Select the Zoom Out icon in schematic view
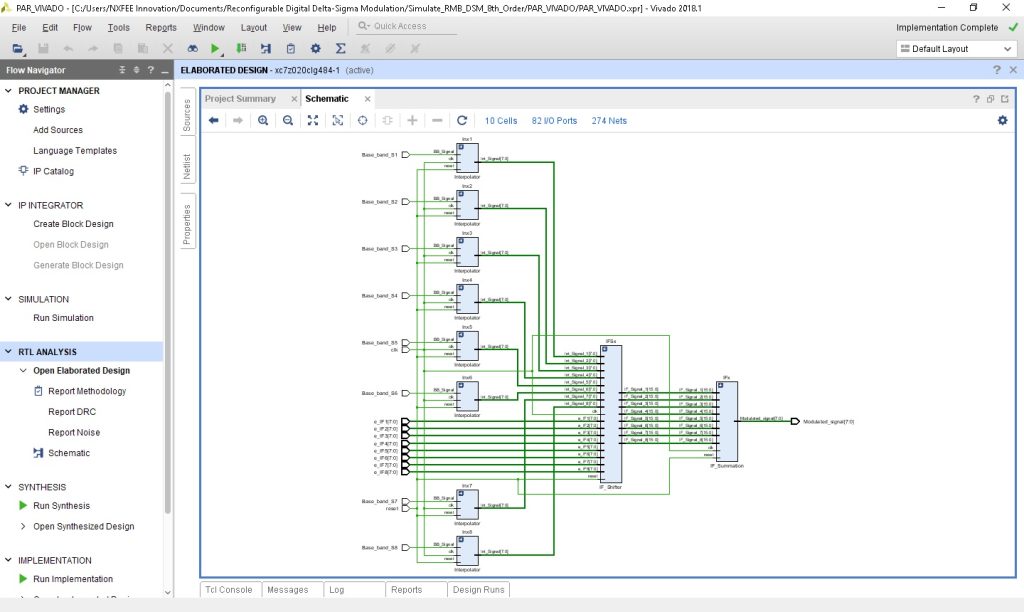The height and width of the screenshot is (612, 1024). [x=287, y=120]
